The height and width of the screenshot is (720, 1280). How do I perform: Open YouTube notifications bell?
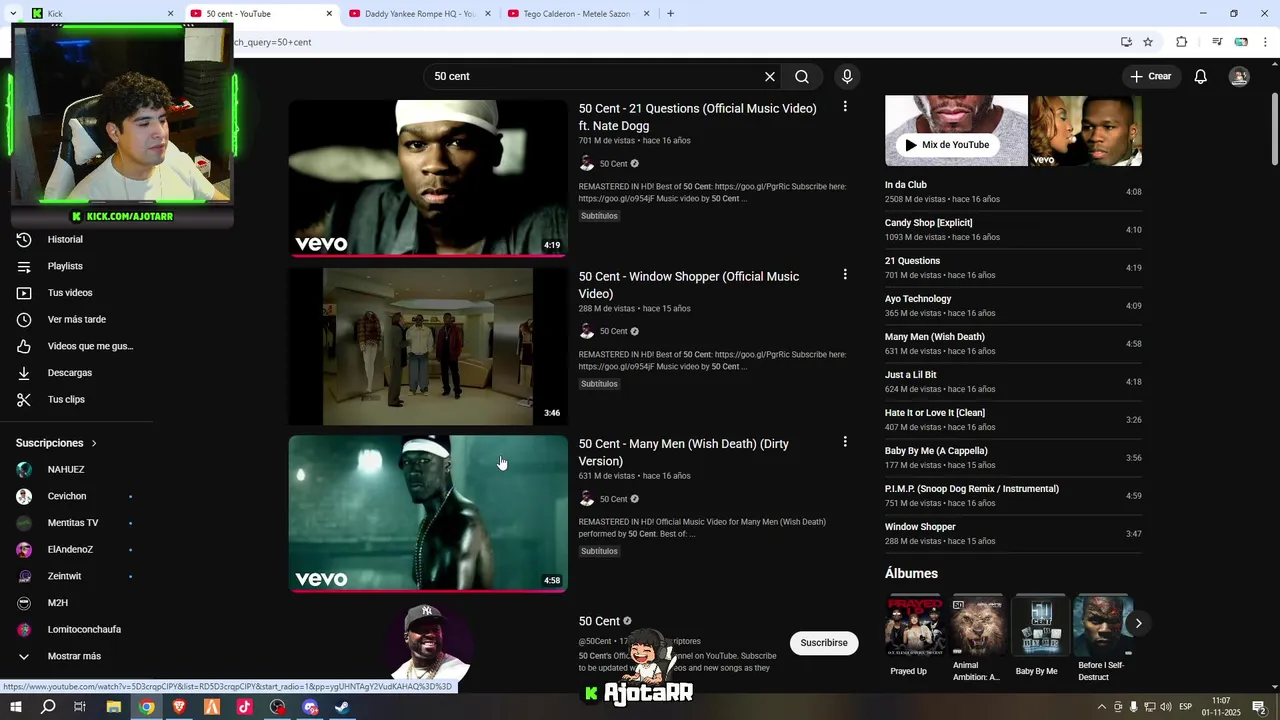click(1201, 77)
